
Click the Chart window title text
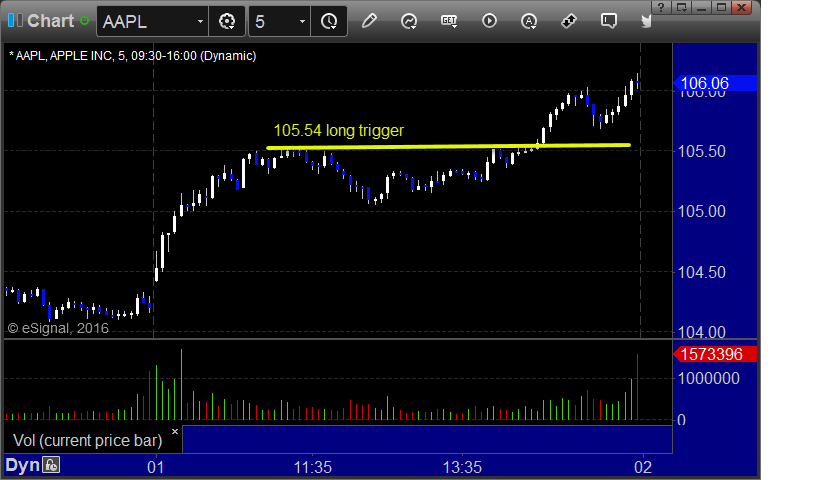(x=51, y=21)
